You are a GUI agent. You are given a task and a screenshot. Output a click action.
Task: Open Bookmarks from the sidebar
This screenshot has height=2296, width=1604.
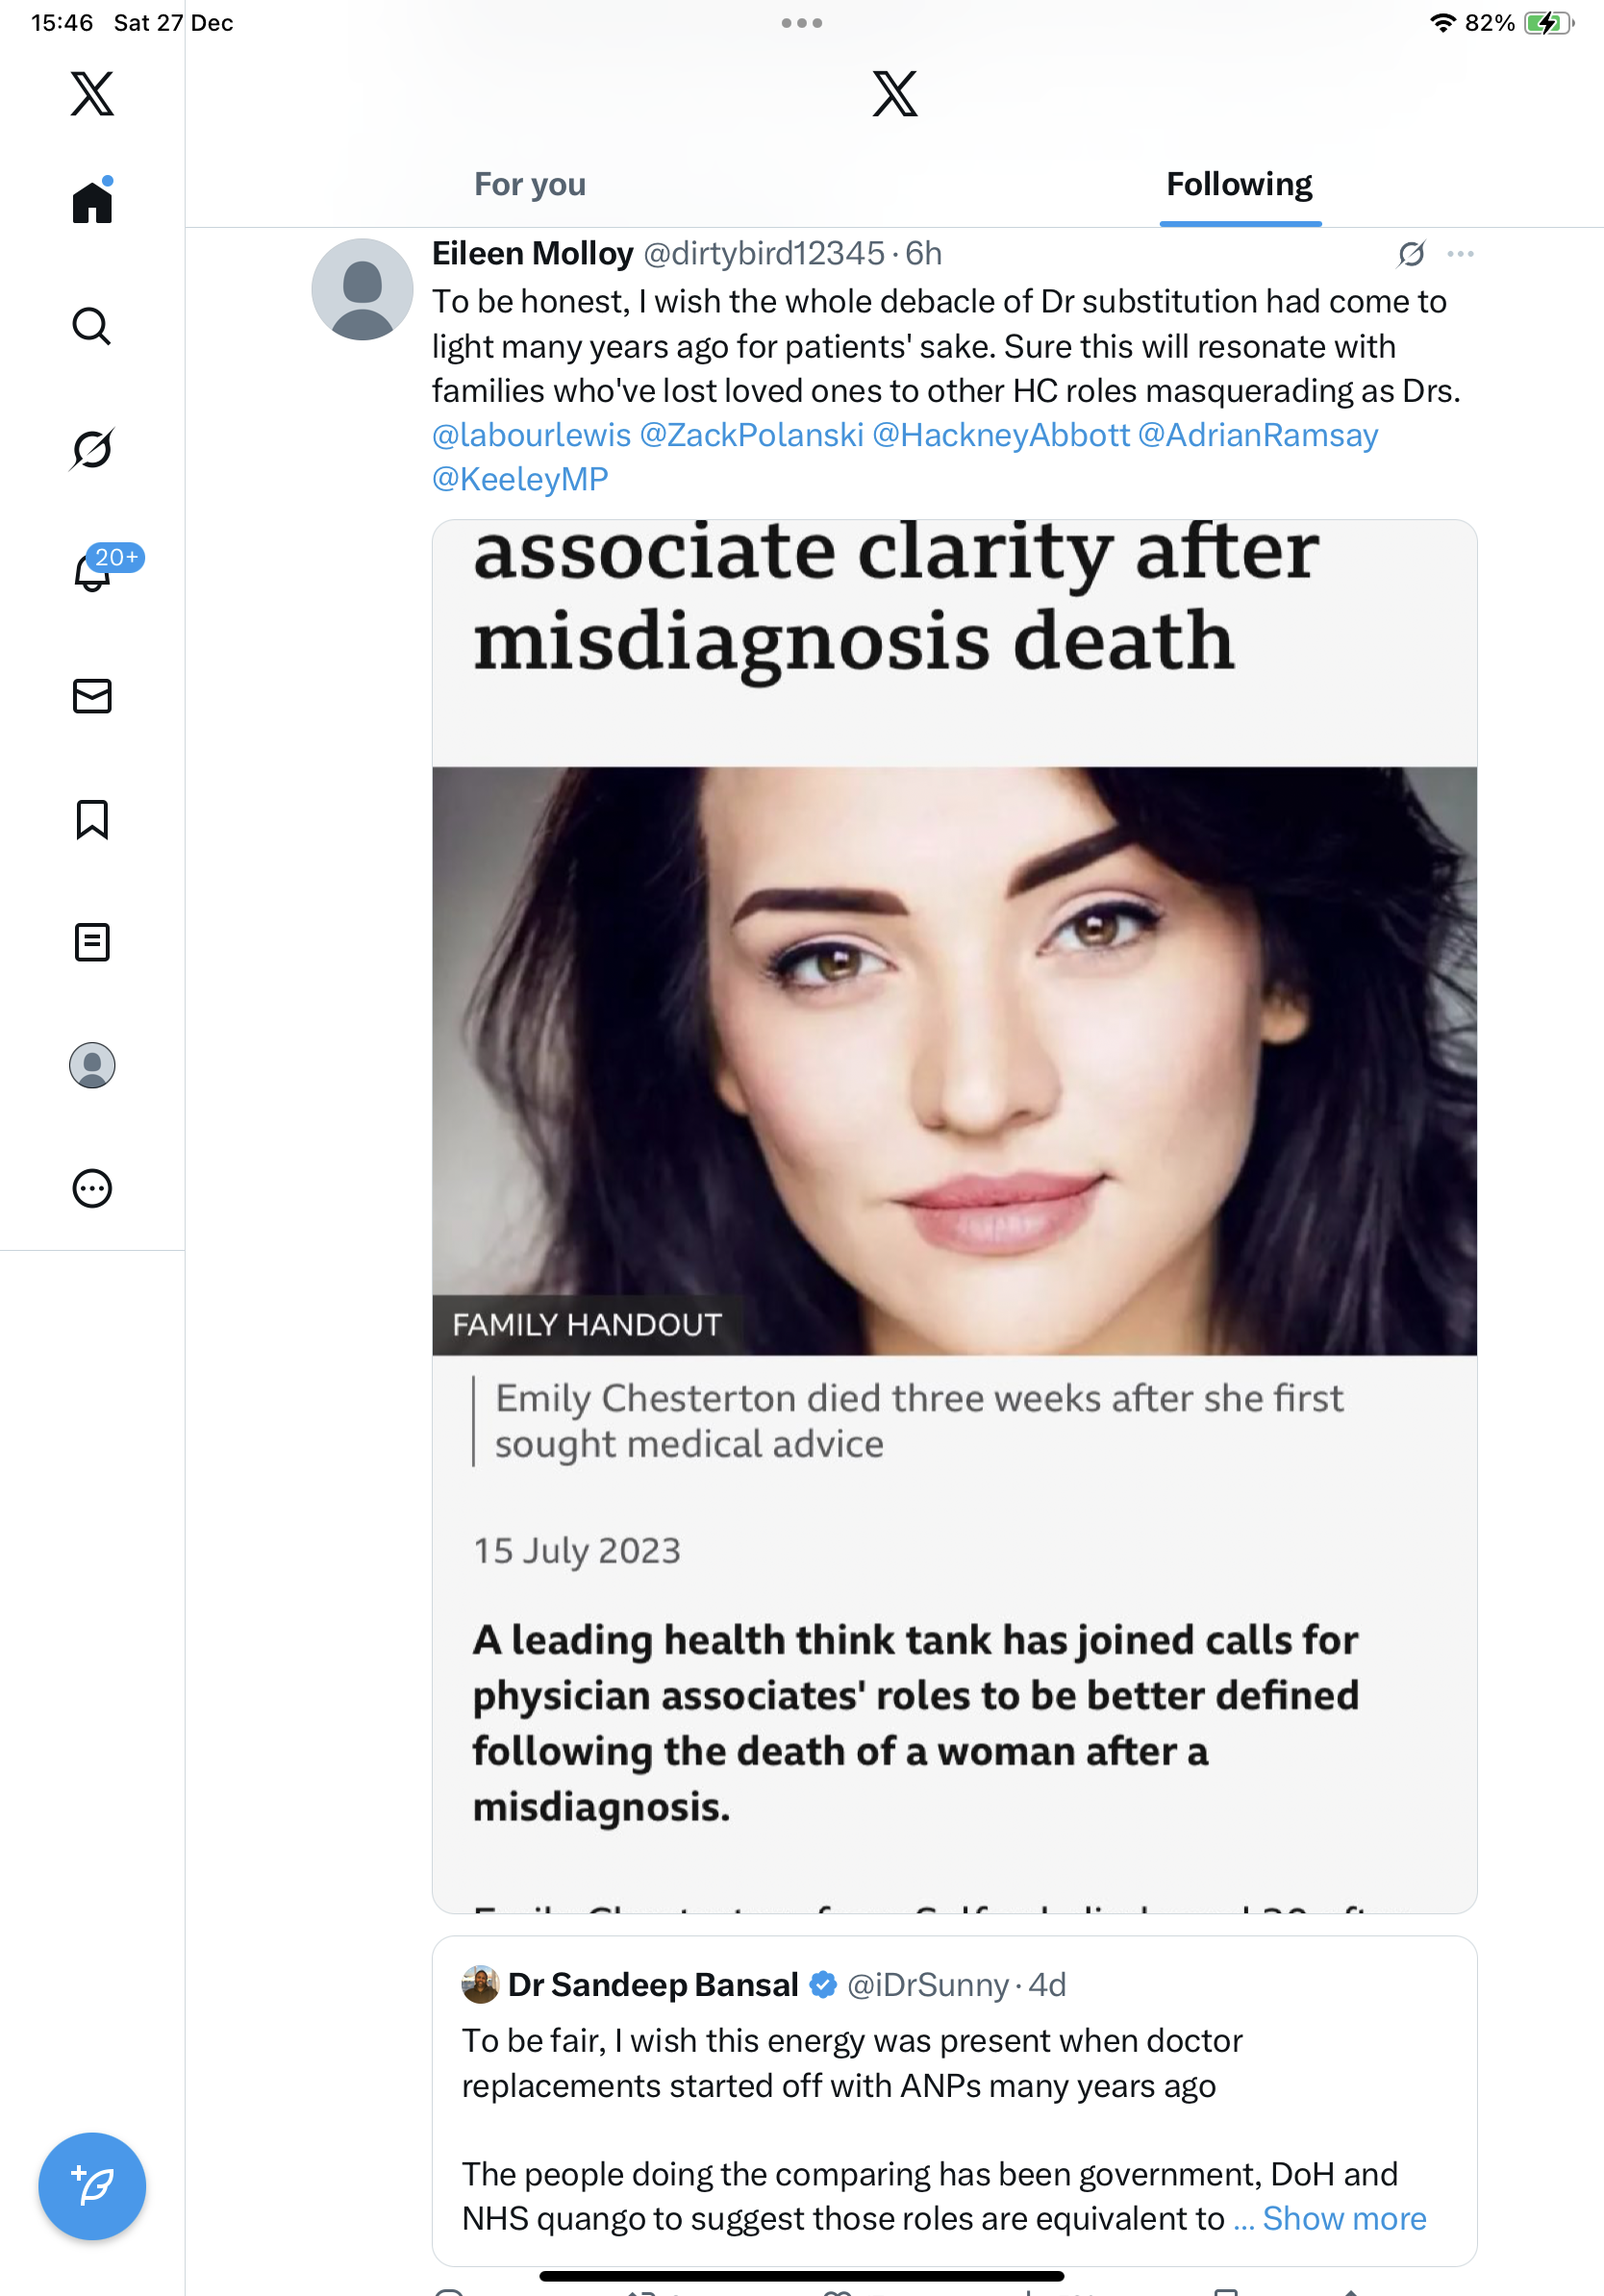(x=92, y=819)
